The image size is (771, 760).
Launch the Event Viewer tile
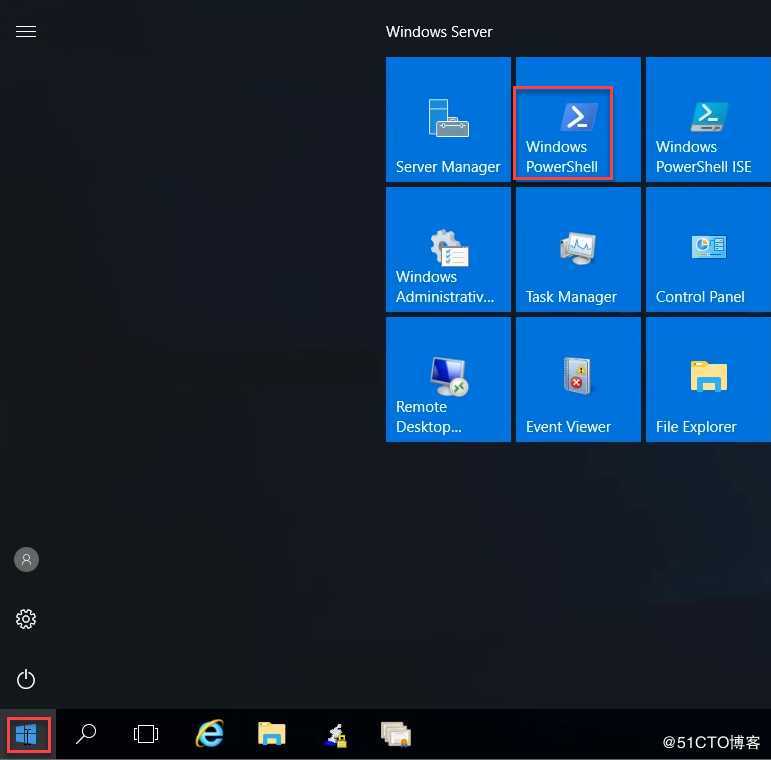pos(577,380)
